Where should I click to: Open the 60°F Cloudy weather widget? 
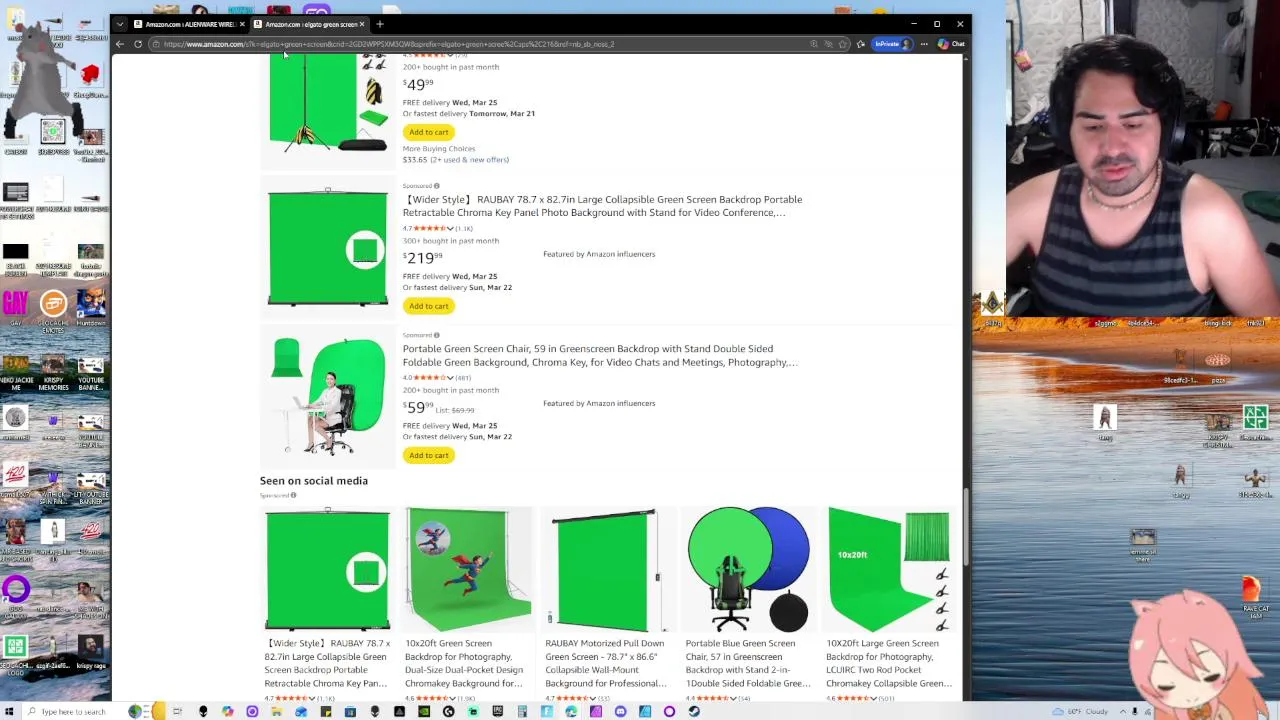pos(1081,711)
